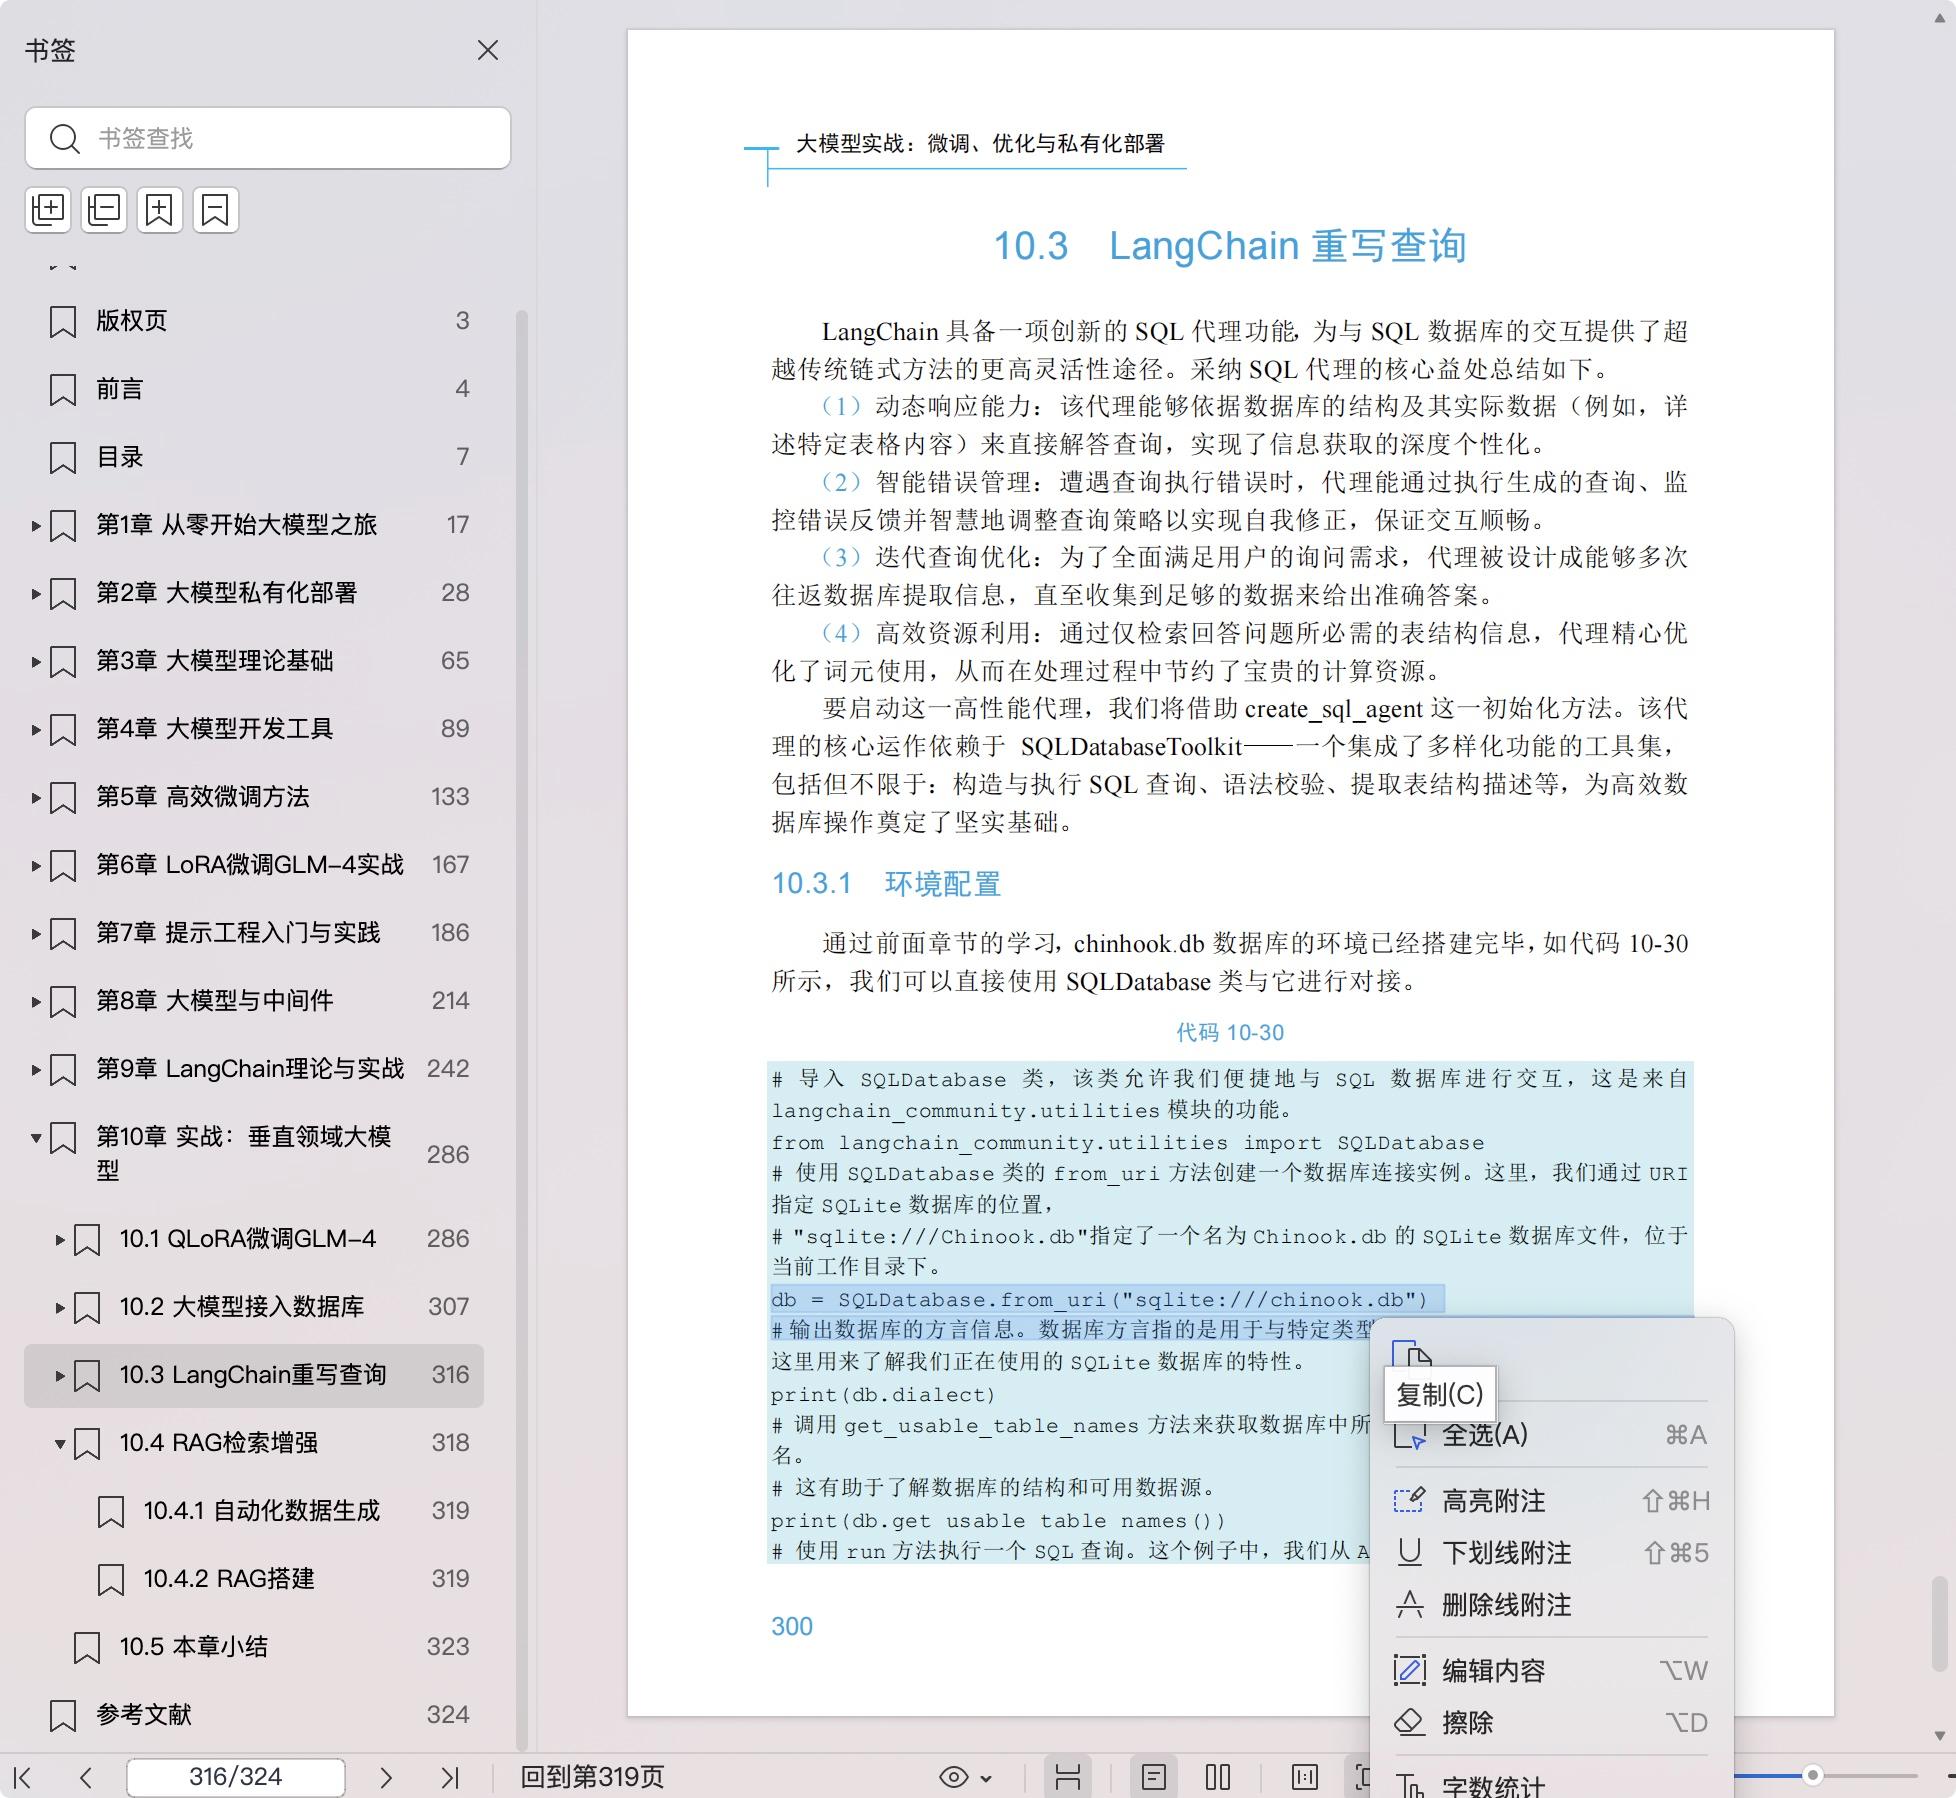Go to last page button
1956x1798 pixels.
450,1777
